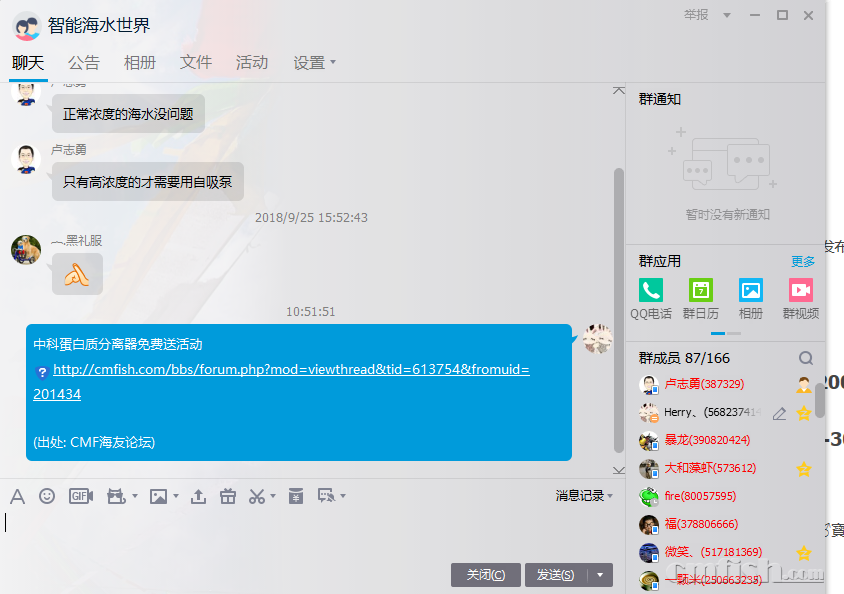Click the GIF button in the chat toolbar
Screen dimensions: 844x594
click(80, 496)
